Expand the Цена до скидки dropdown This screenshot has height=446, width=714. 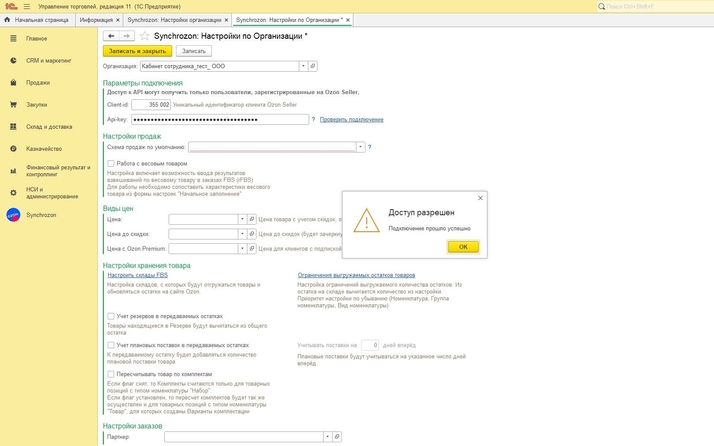point(242,233)
